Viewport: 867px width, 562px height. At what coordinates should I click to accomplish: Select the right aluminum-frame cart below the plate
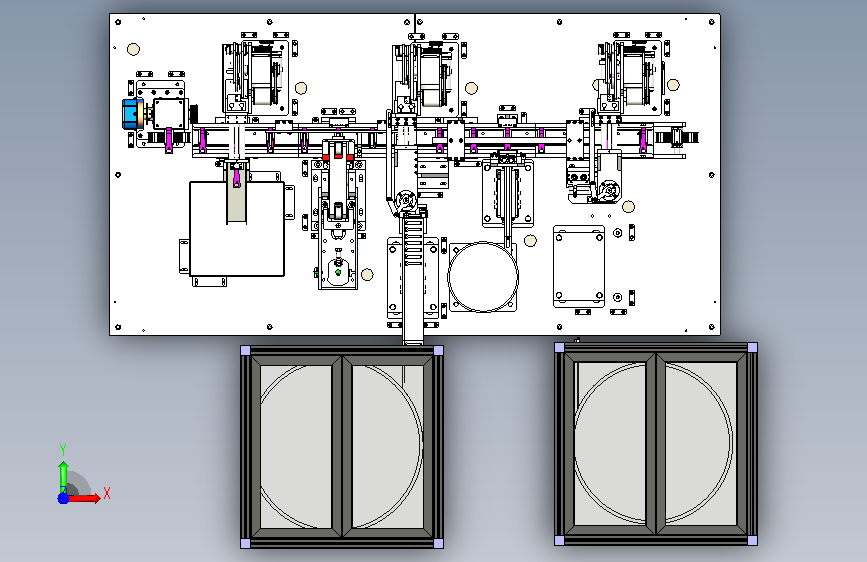click(656, 444)
